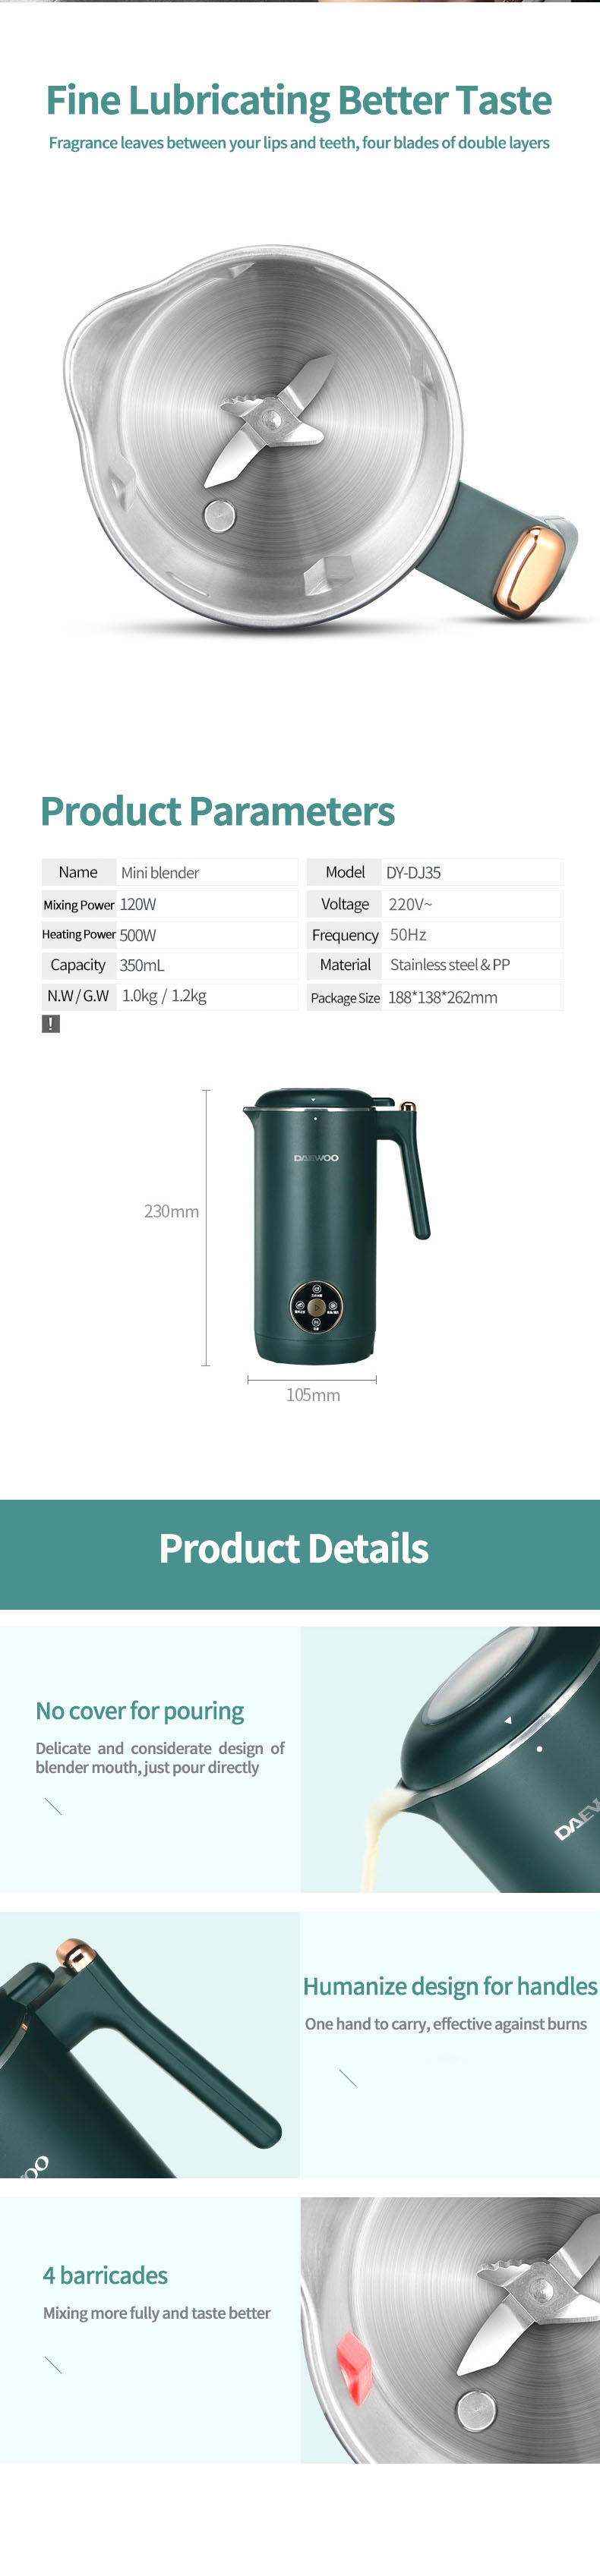Open the blender handle close-up image
Viewport: 600px width, 2576px height.
pos(150,2045)
